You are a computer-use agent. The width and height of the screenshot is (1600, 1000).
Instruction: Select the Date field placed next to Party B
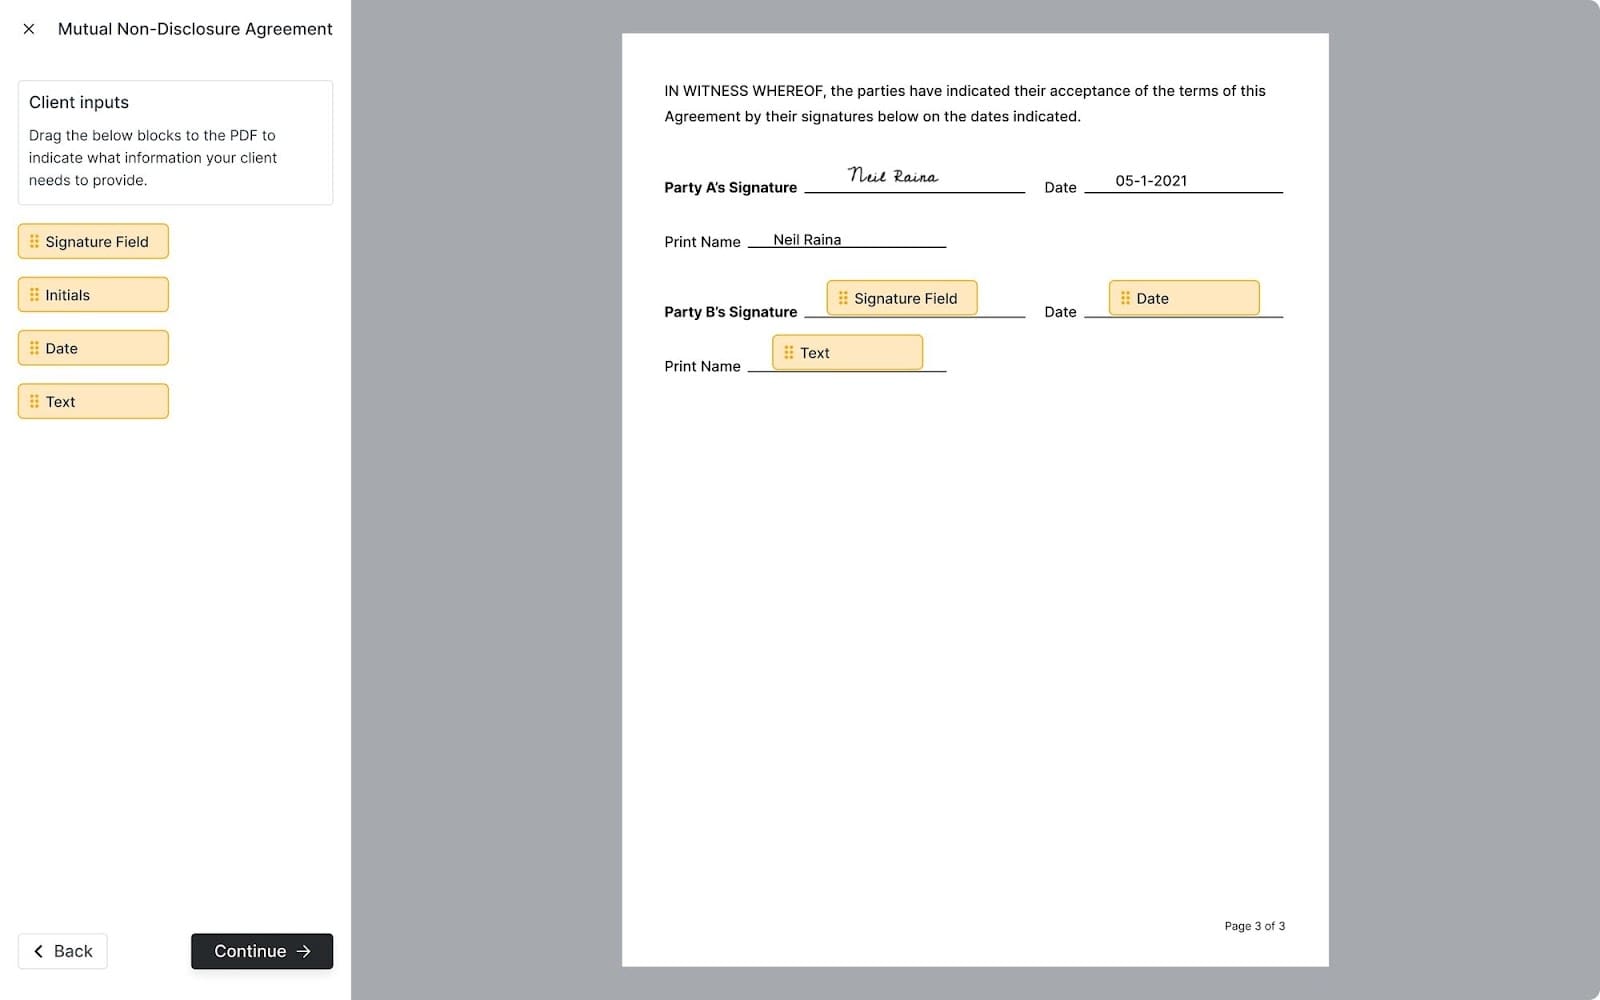[1184, 297]
